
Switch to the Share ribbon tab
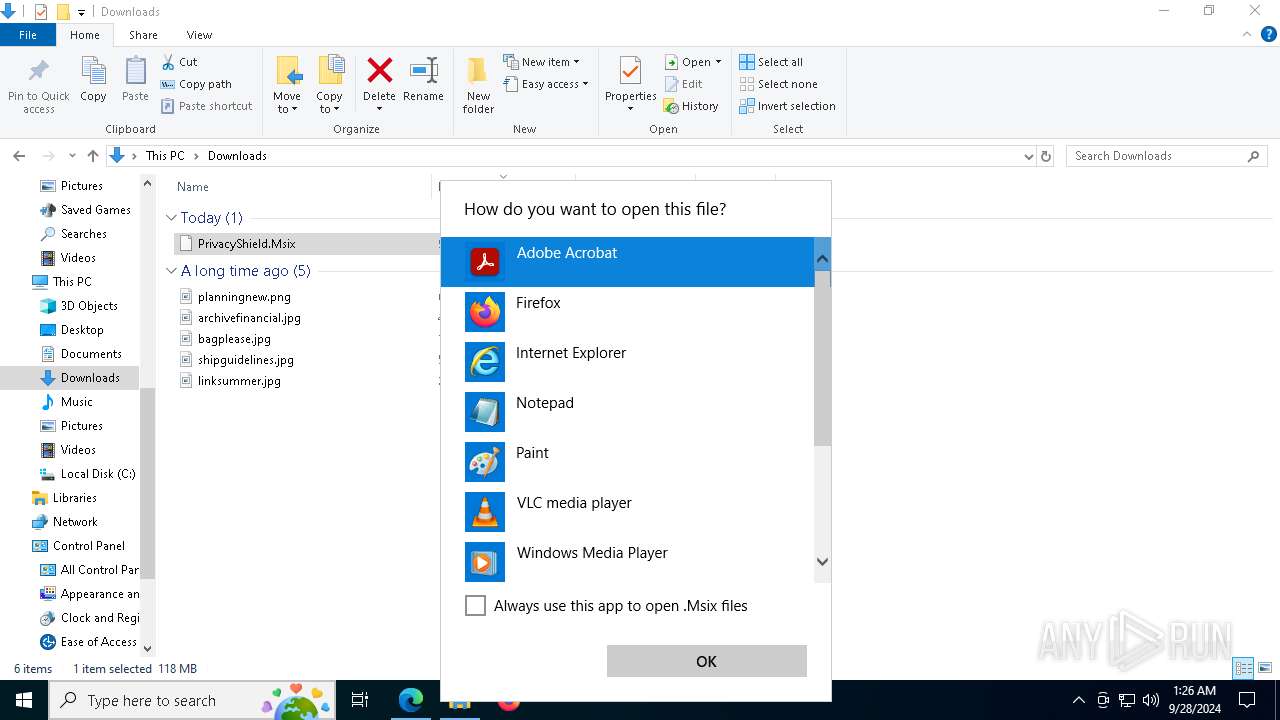click(x=143, y=35)
